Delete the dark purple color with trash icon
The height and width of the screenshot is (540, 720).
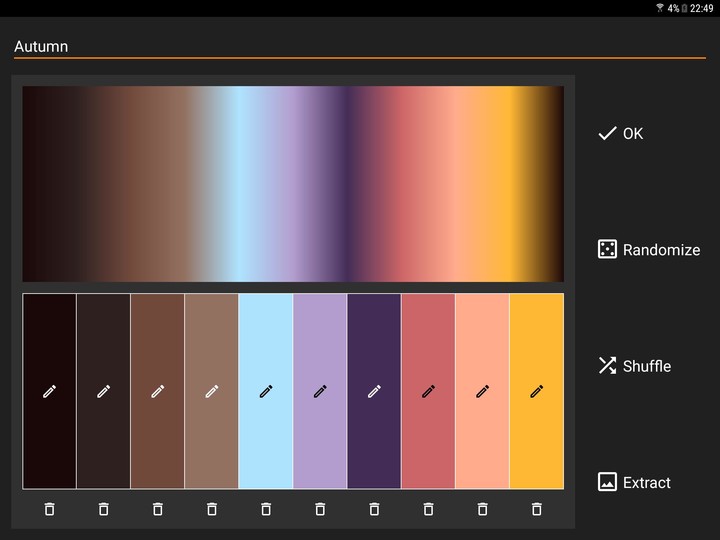click(374, 509)
